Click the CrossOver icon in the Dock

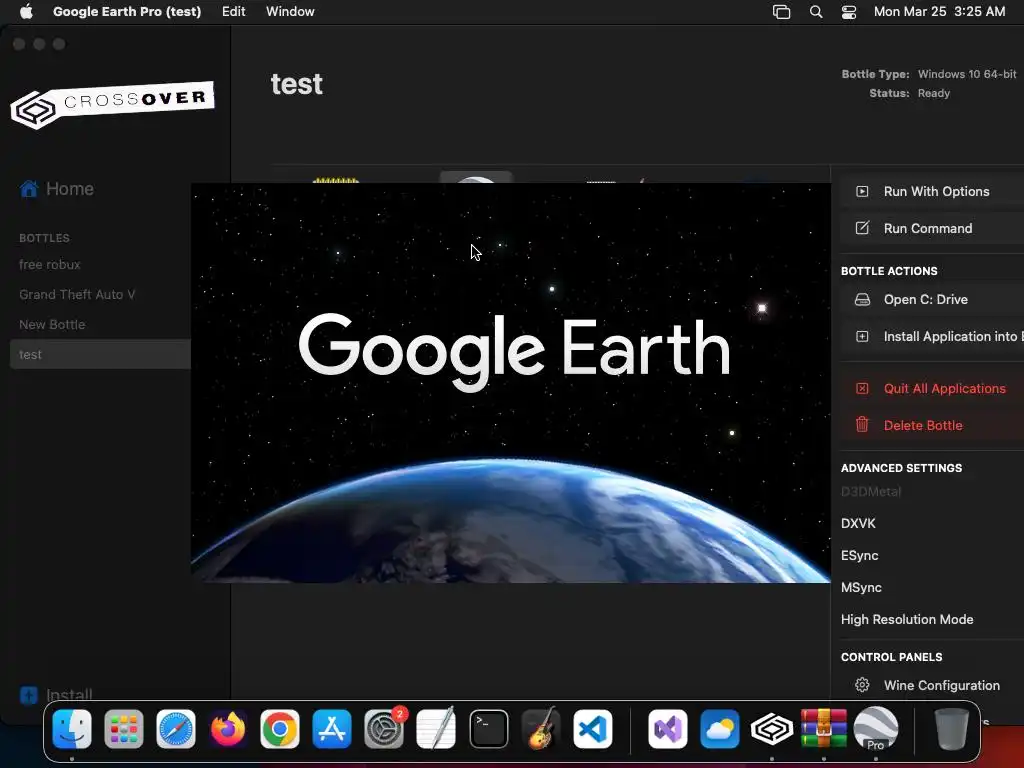772,729
